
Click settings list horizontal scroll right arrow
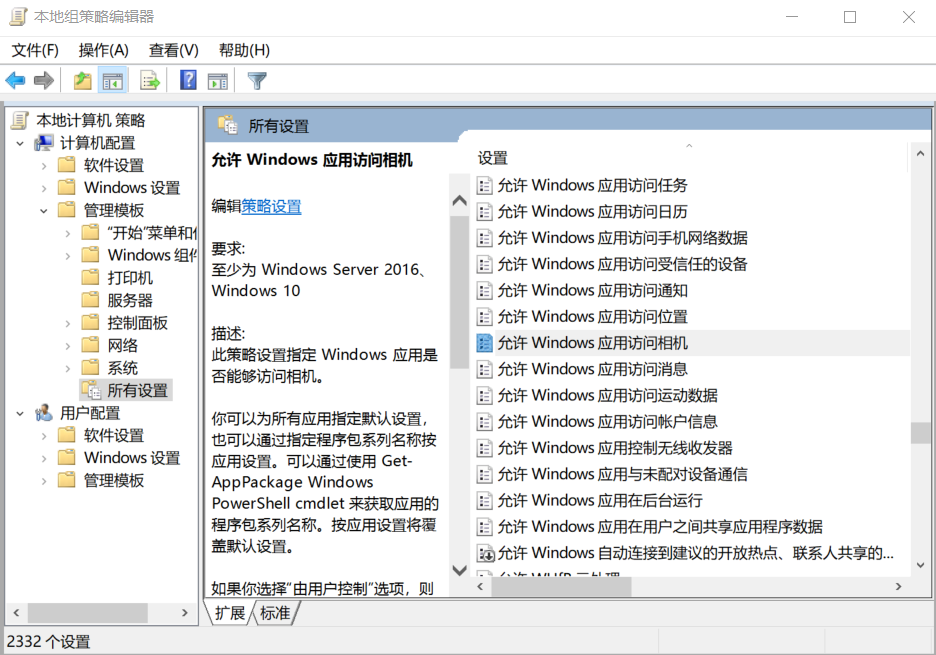point(898,587)
